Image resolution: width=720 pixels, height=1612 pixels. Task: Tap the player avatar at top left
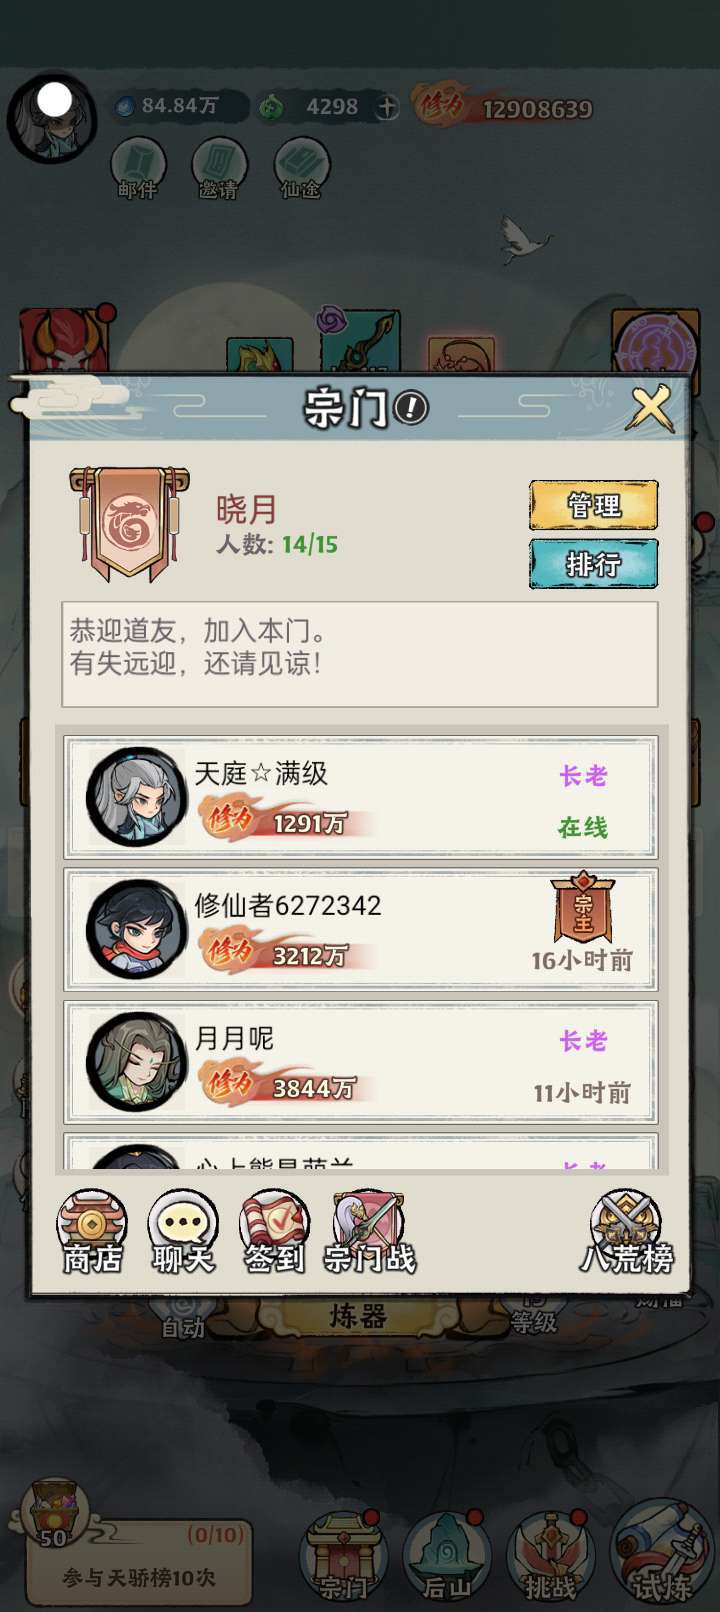click(x=52, y=118)
